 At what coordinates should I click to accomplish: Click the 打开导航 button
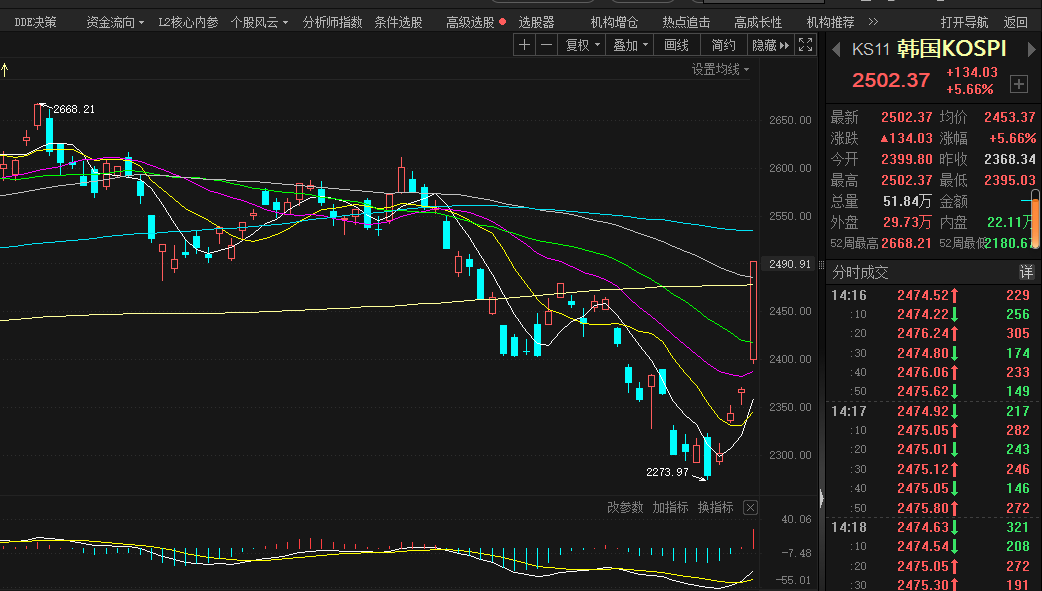point(964,21)
